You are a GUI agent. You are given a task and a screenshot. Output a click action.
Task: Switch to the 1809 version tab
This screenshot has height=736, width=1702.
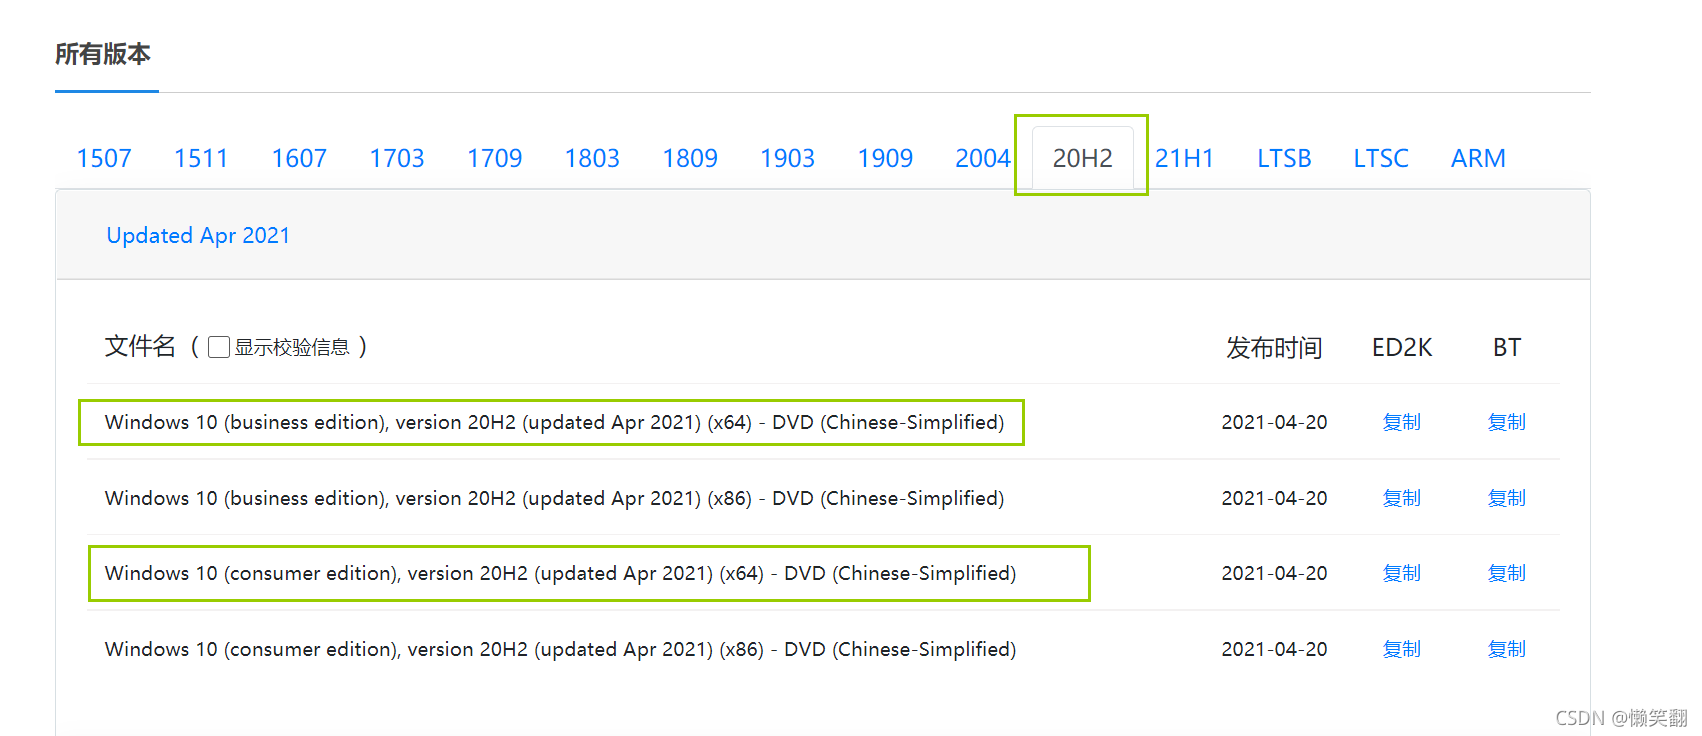pos(690,158)
